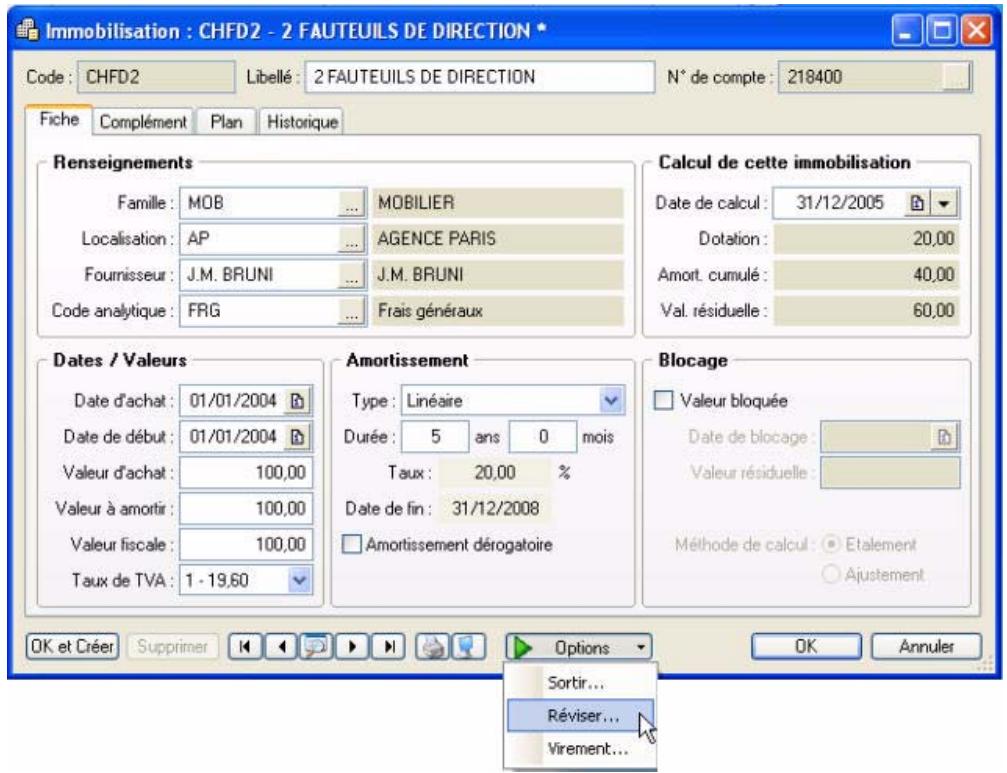
Task: Click the button beside N° de compte field
Action: pos(957,77)
